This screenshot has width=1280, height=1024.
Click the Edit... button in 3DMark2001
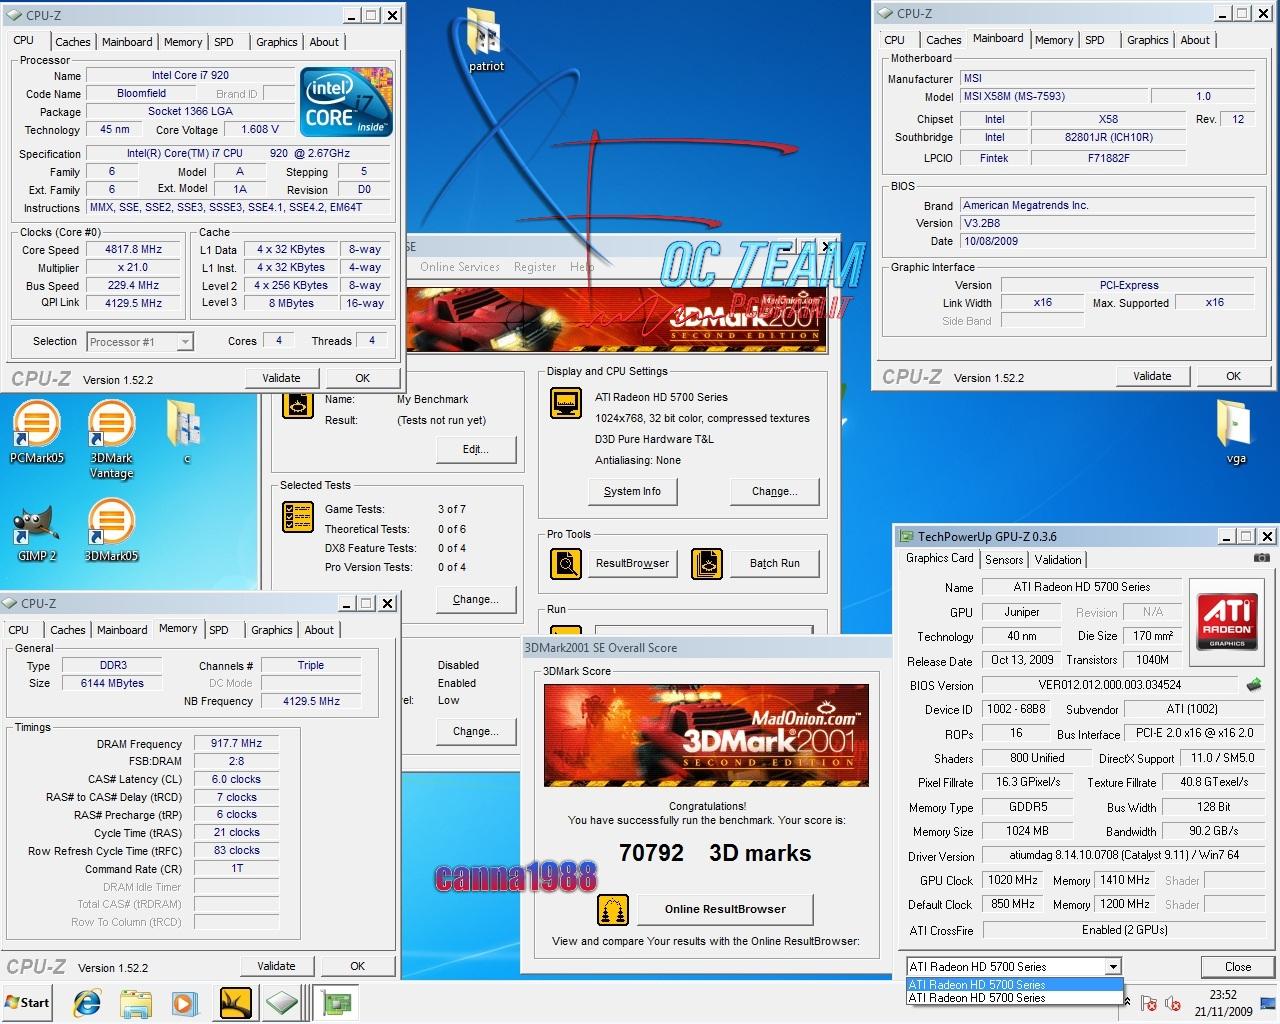point(476,449)
